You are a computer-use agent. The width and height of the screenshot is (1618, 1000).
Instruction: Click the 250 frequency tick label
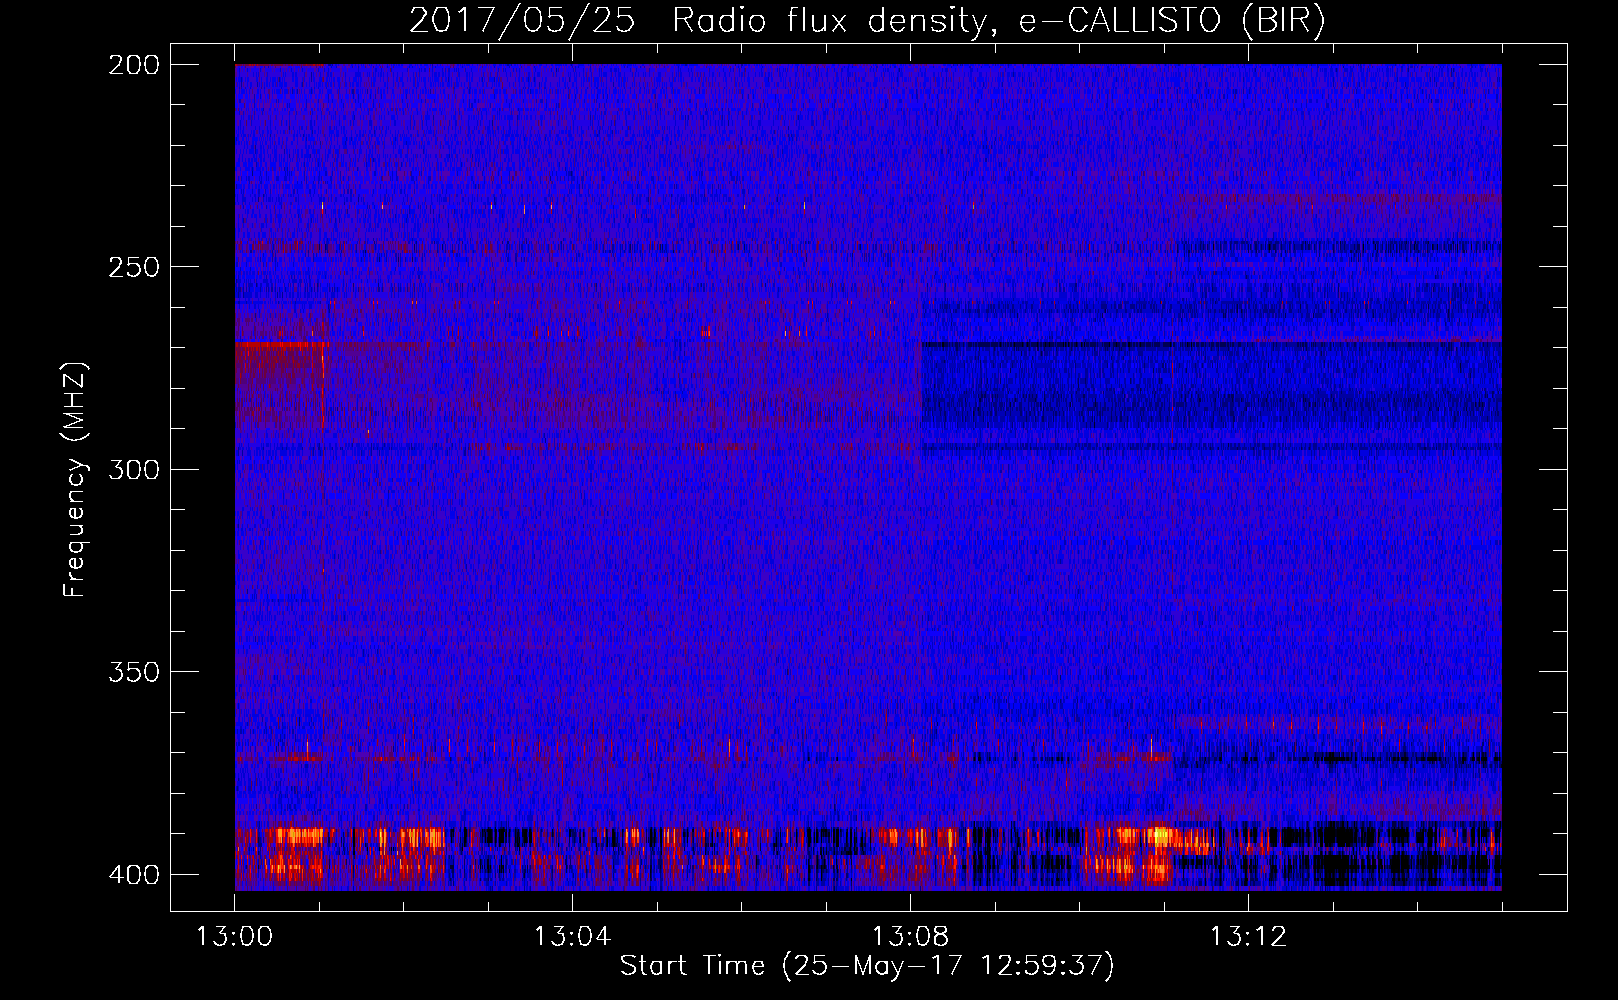pos(134,267)
